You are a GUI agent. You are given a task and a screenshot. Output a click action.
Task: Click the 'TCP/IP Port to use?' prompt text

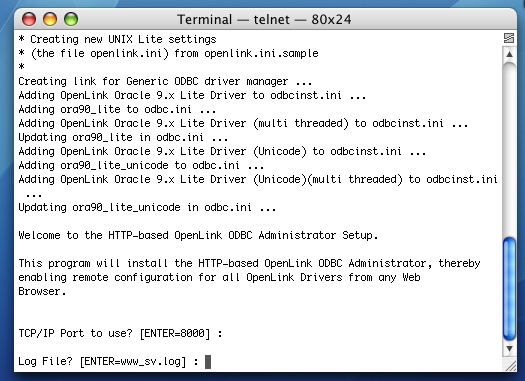coord(75,333)
